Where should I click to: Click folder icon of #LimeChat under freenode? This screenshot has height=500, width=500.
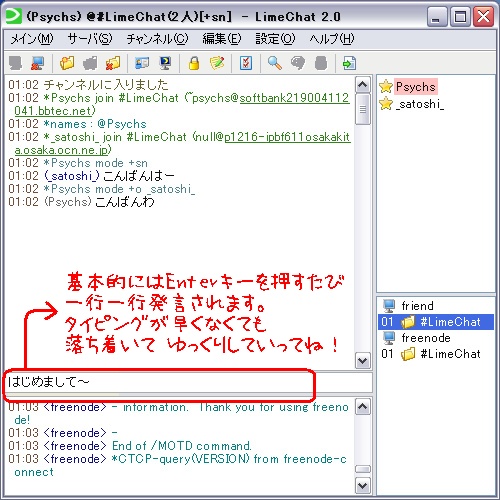[408, 354]
